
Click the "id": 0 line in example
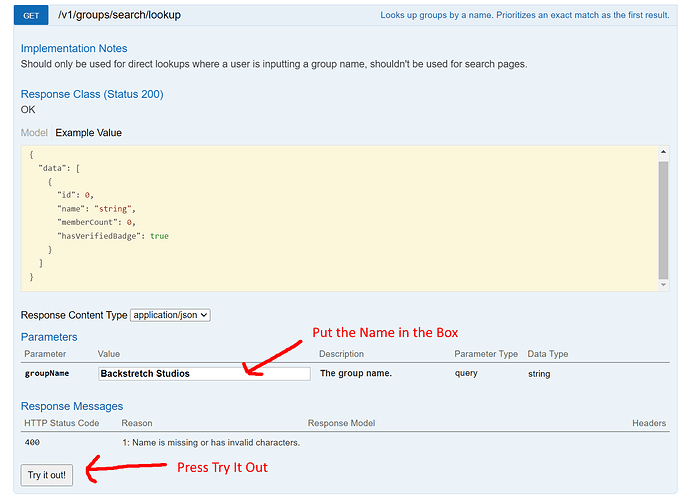pos(75,195)
